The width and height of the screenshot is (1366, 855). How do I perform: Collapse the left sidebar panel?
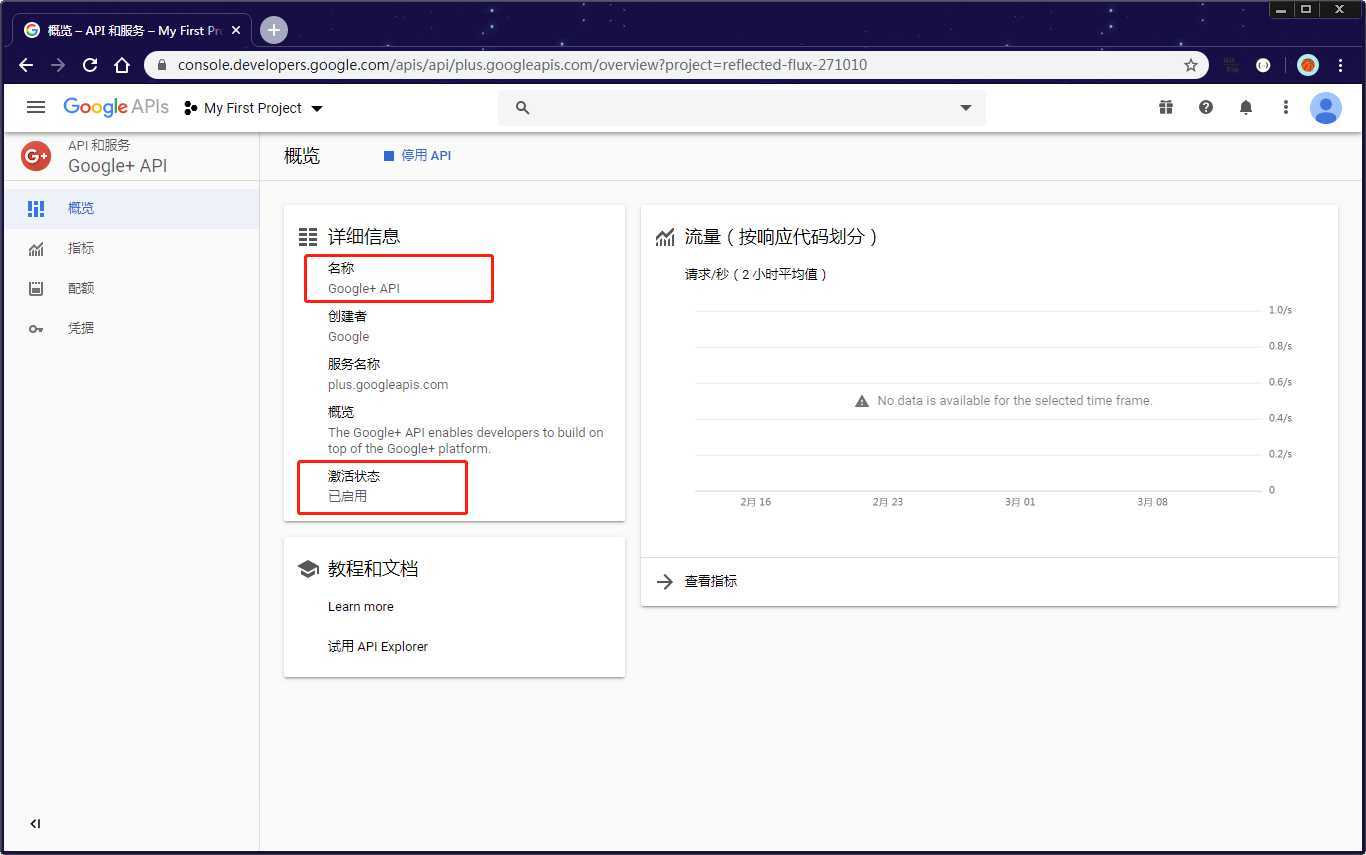click(x=35, y=824)
